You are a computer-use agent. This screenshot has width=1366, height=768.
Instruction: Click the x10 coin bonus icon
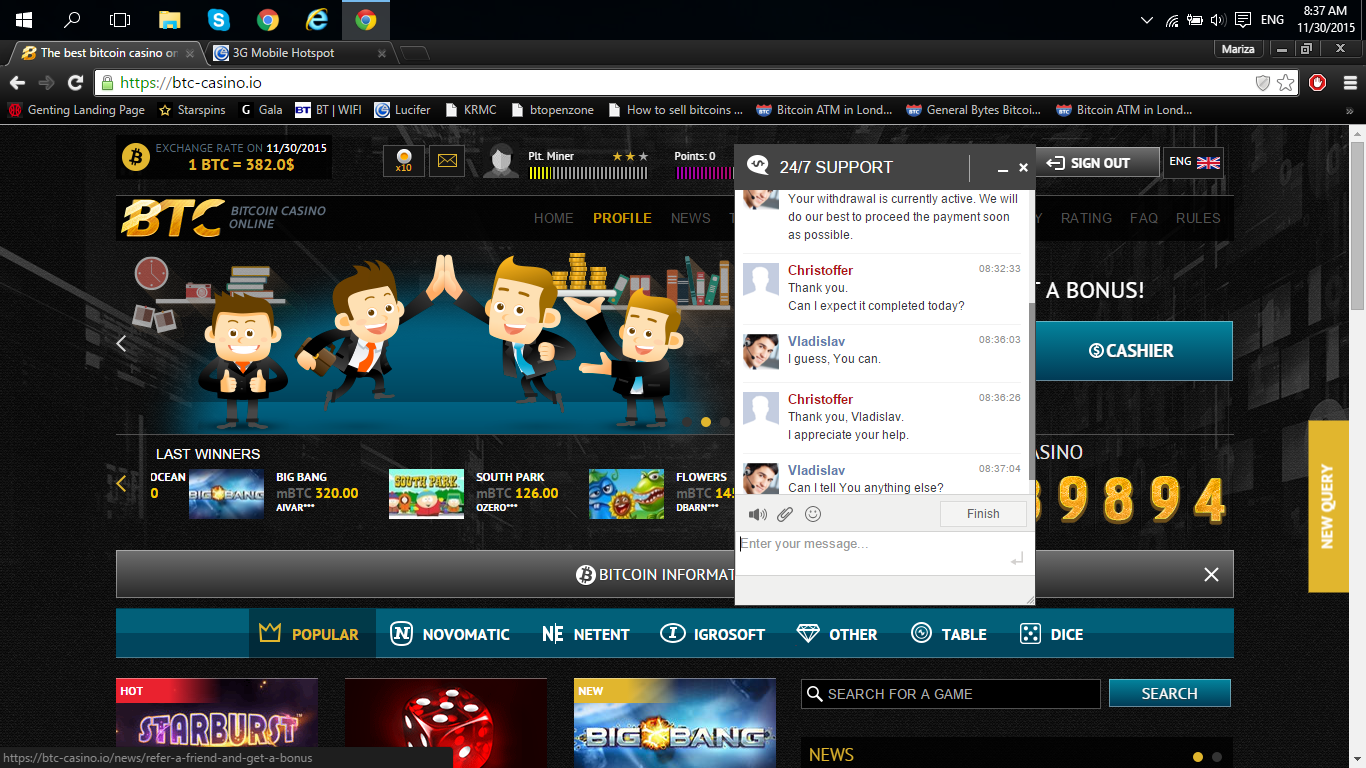[404, 160]
